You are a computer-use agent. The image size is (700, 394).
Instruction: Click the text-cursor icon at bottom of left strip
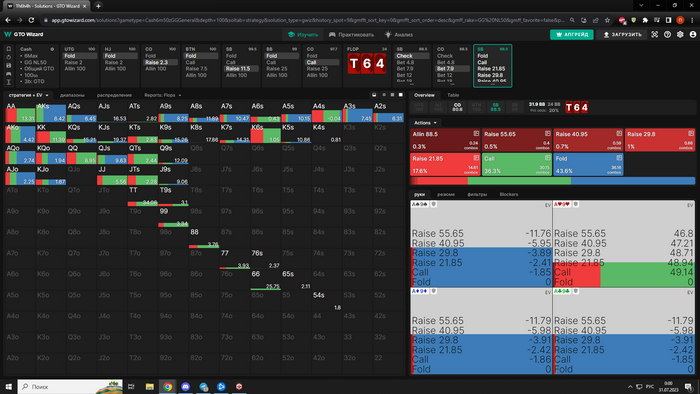[8, 82]
